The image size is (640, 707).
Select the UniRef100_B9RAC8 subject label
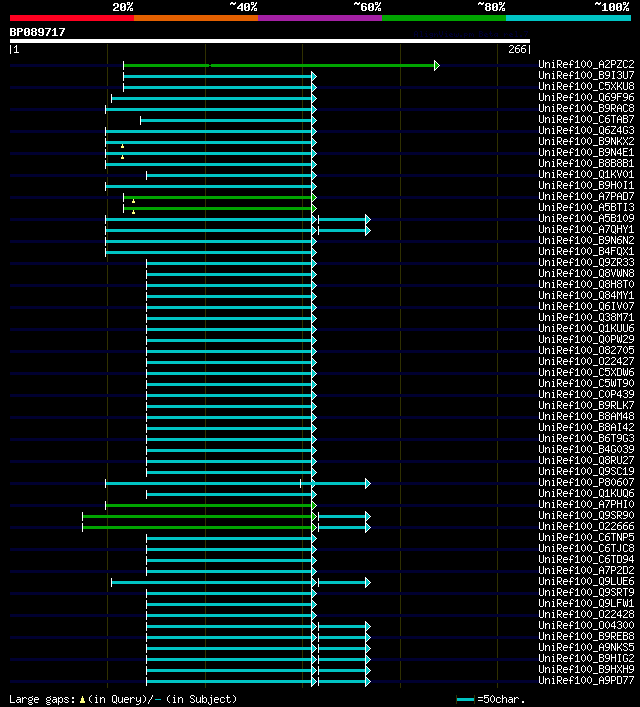pyautogui.click(x=586, y=108)
